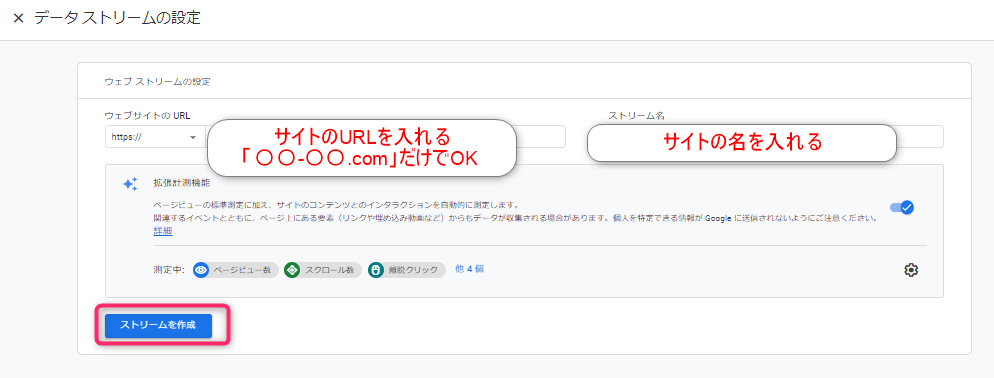
Task: Select the ページビュー数 chip
Action: coord(236,270)
